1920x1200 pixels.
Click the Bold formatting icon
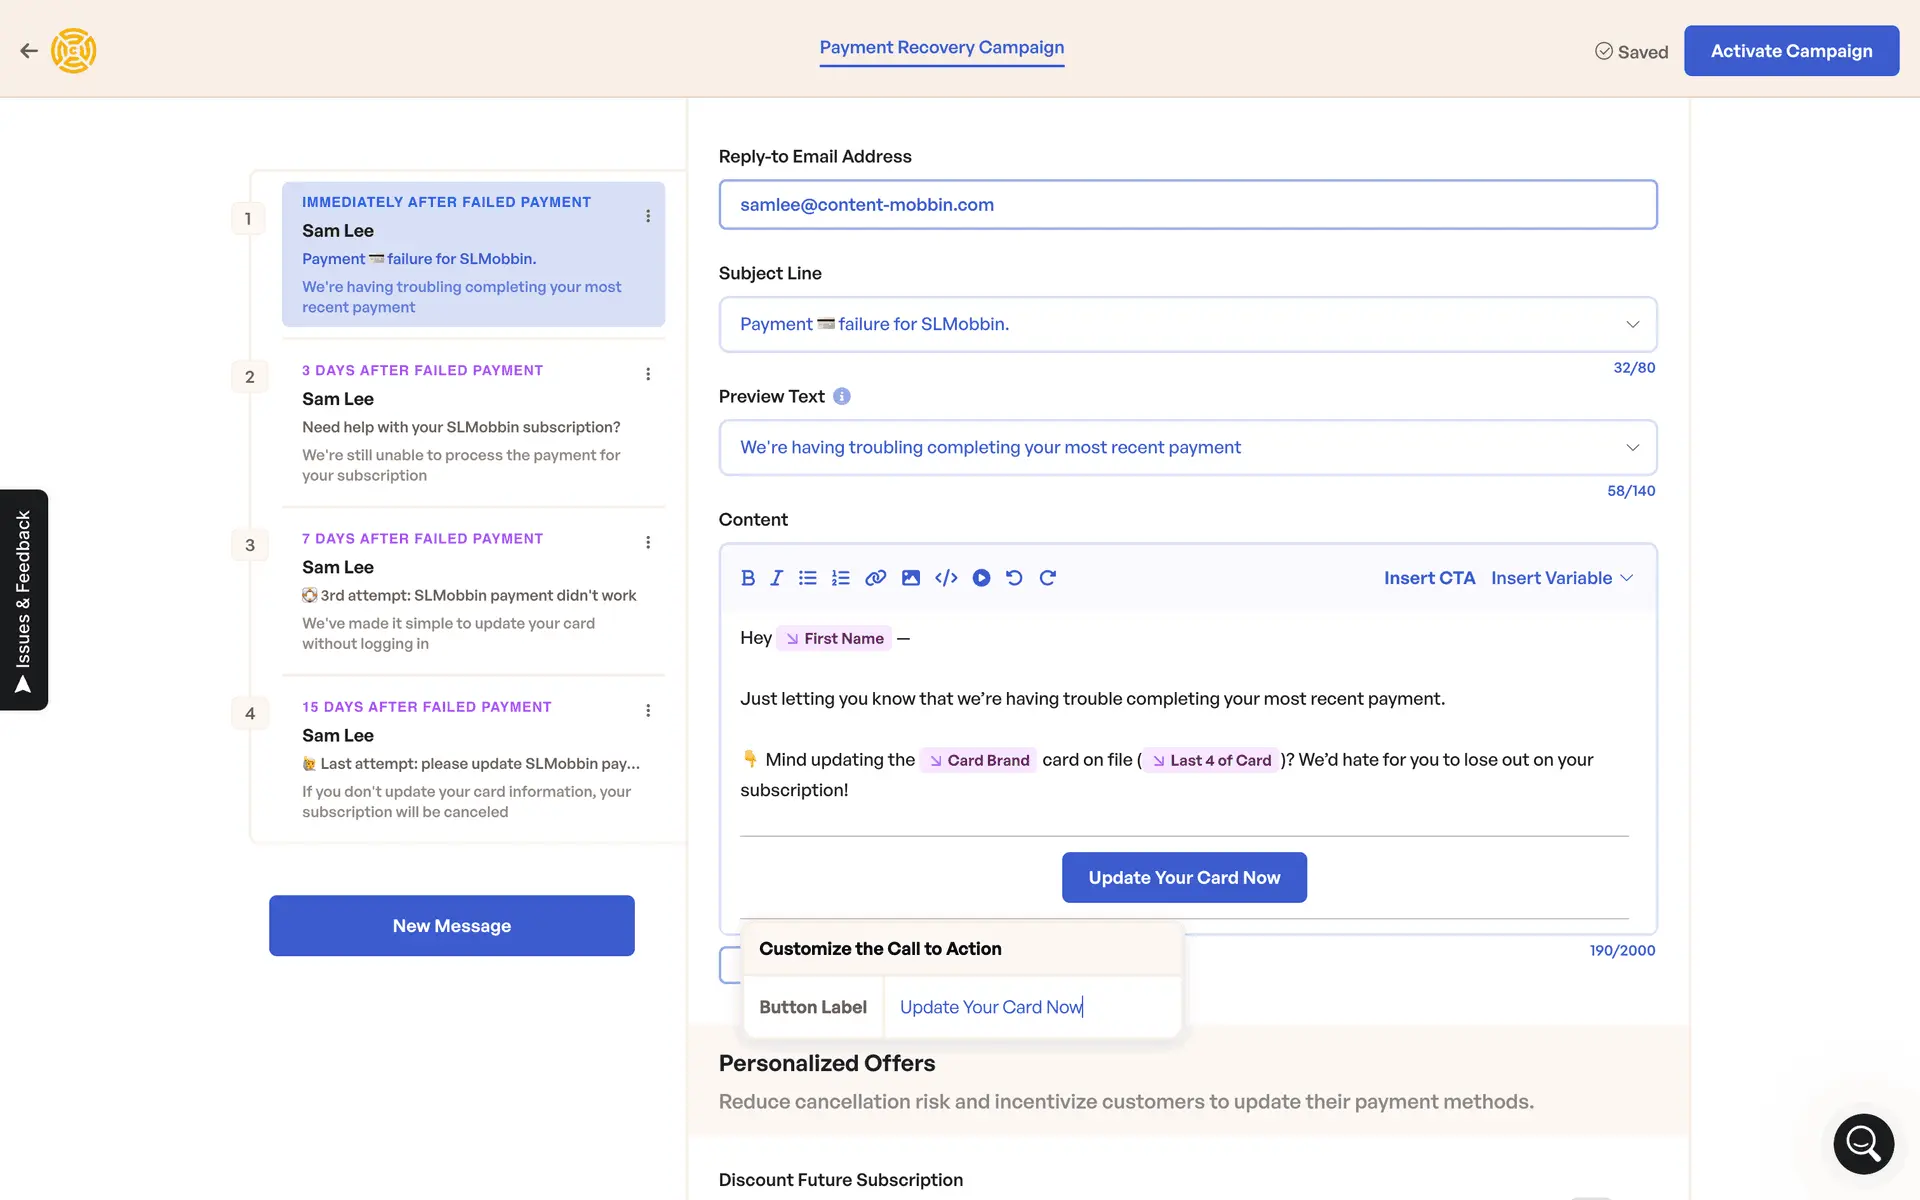pyautogui.click(x=747, y=578)
